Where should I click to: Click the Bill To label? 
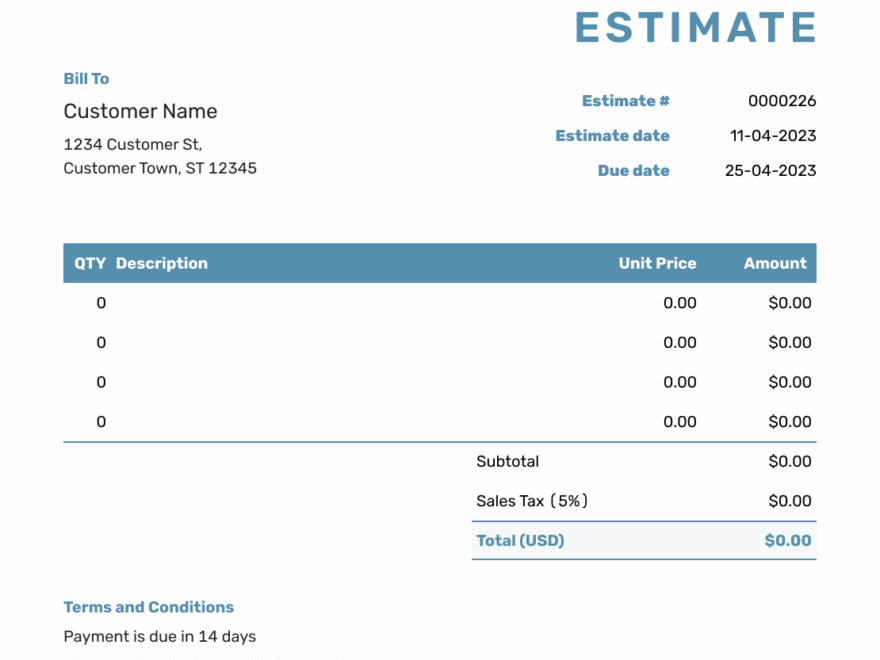click(x=86, y=79)
